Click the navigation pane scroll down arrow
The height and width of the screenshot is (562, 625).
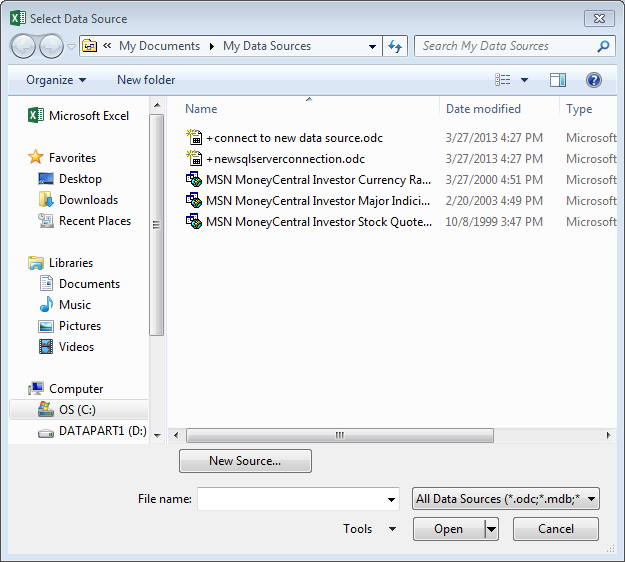click(157, 435)
